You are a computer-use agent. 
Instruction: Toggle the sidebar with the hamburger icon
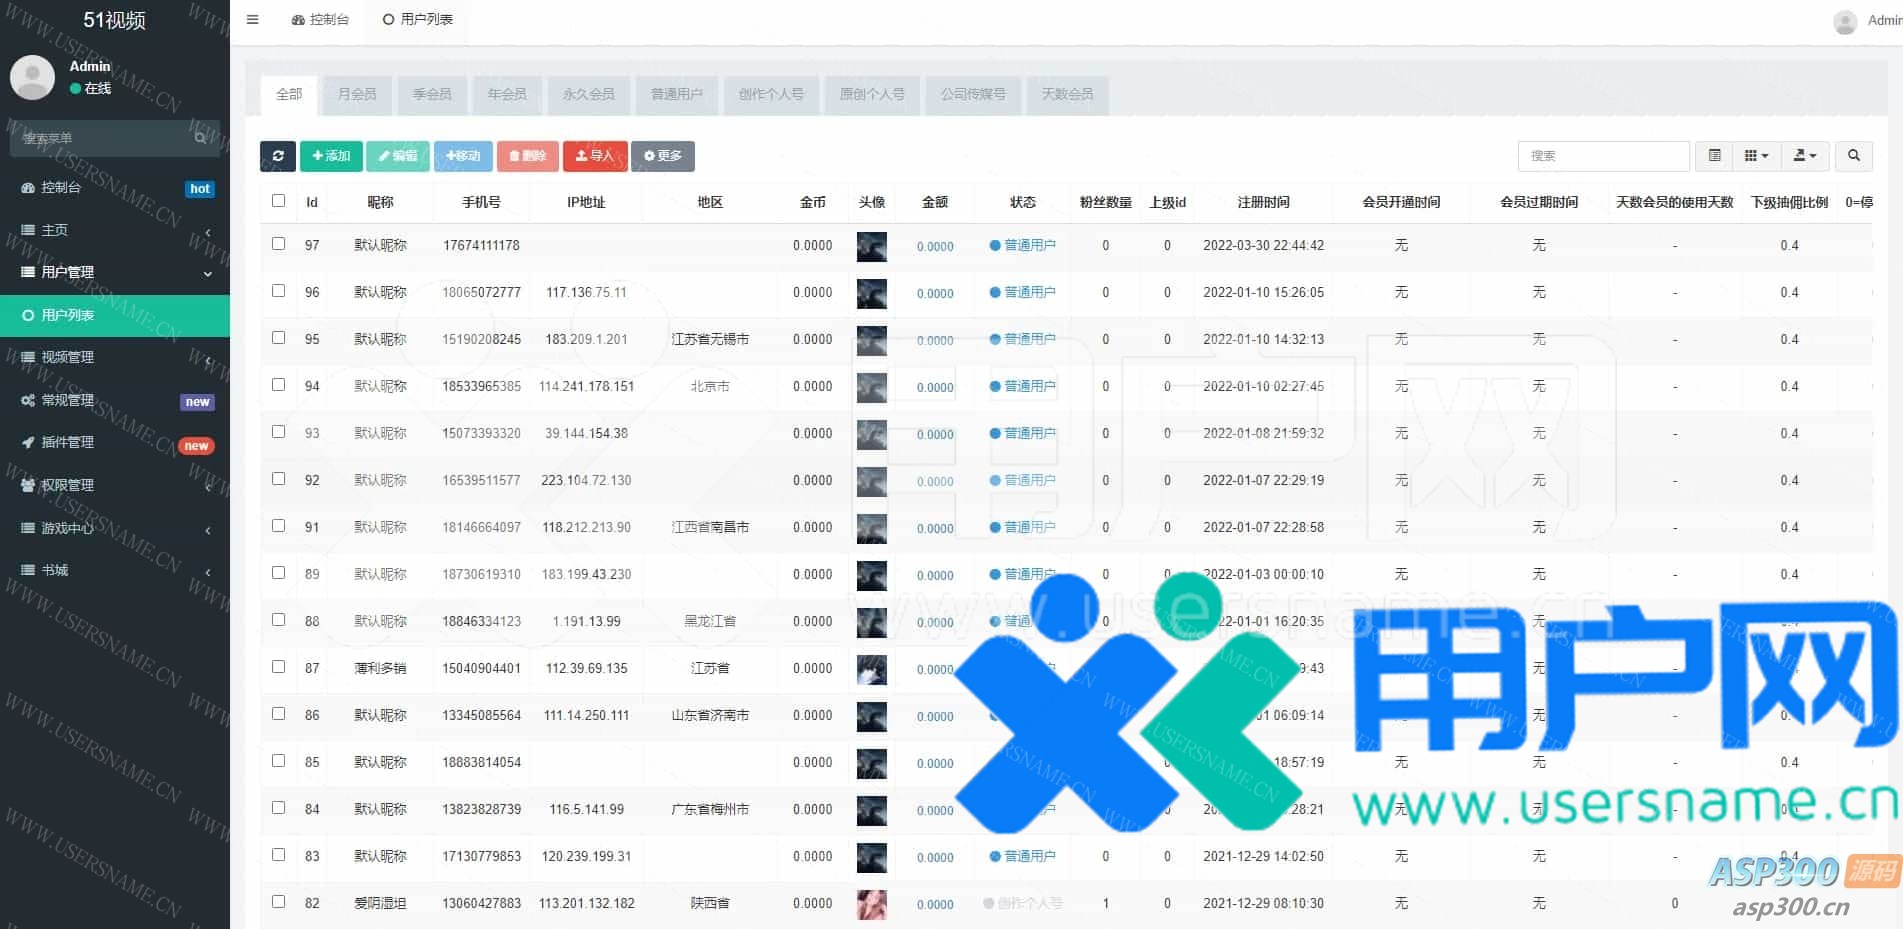tap(253, 20)
